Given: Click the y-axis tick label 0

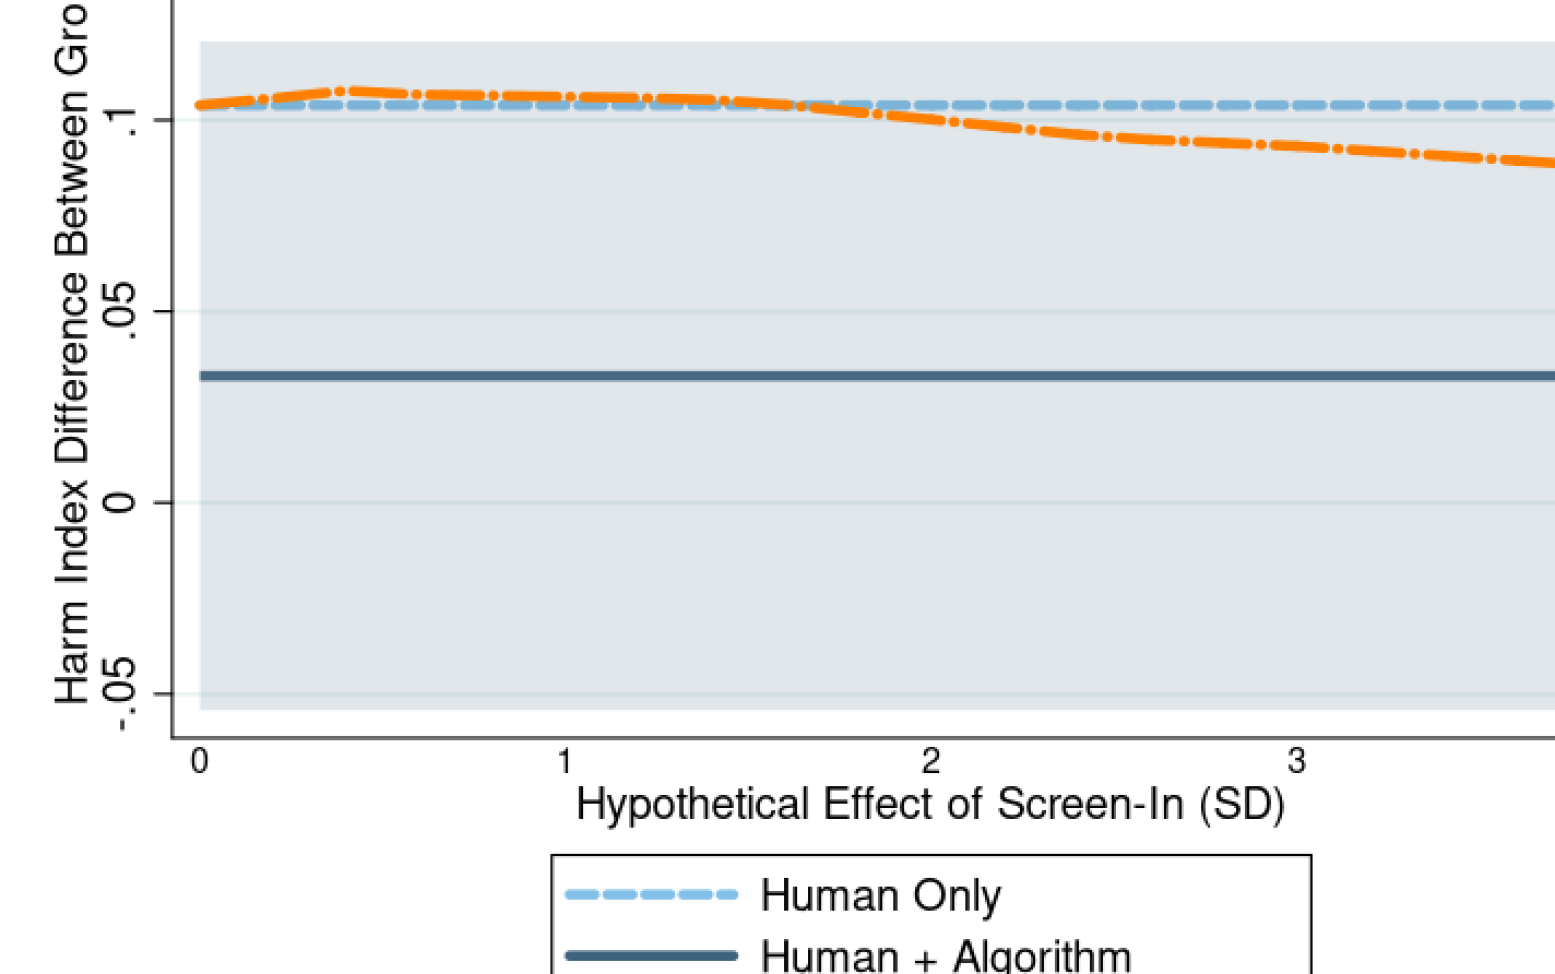Looking at the screenshot, I should [x=120, y=502].
